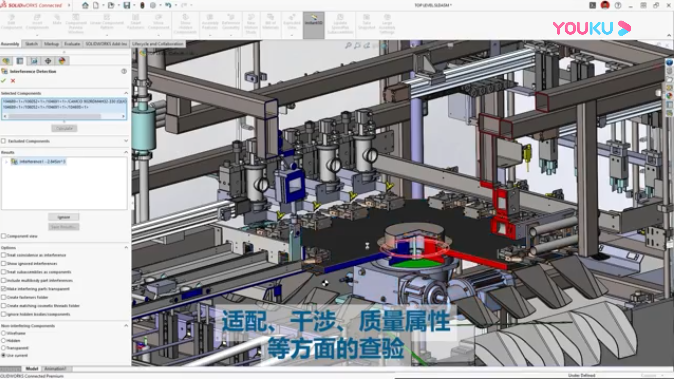
Task: Click the Save Results button
Action: click(x=64, y=227)
